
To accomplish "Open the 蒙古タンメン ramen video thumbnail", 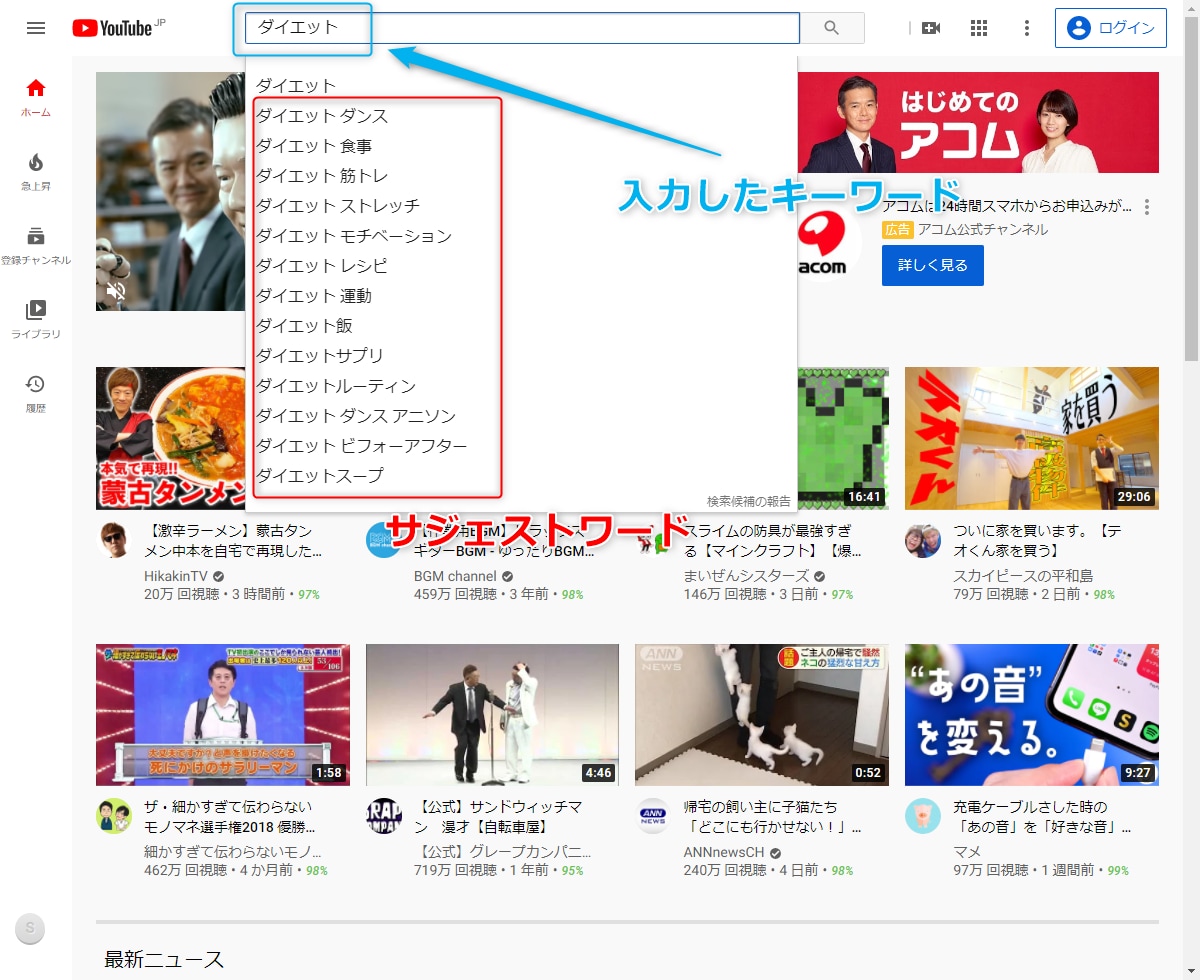I will [x=173, y=438].
